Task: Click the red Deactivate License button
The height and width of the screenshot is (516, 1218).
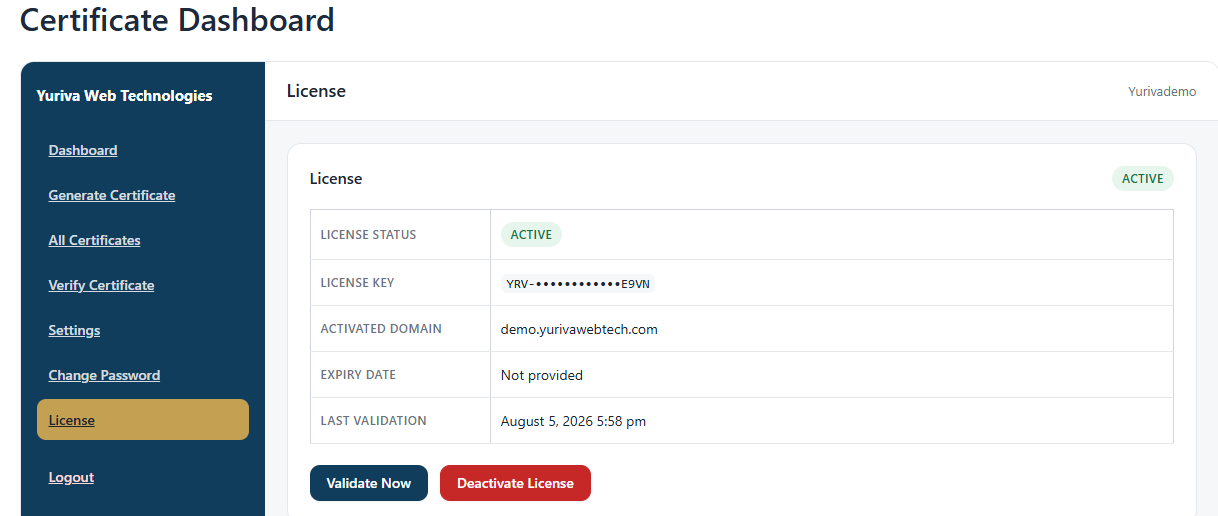Action: (x=515, y=483)
